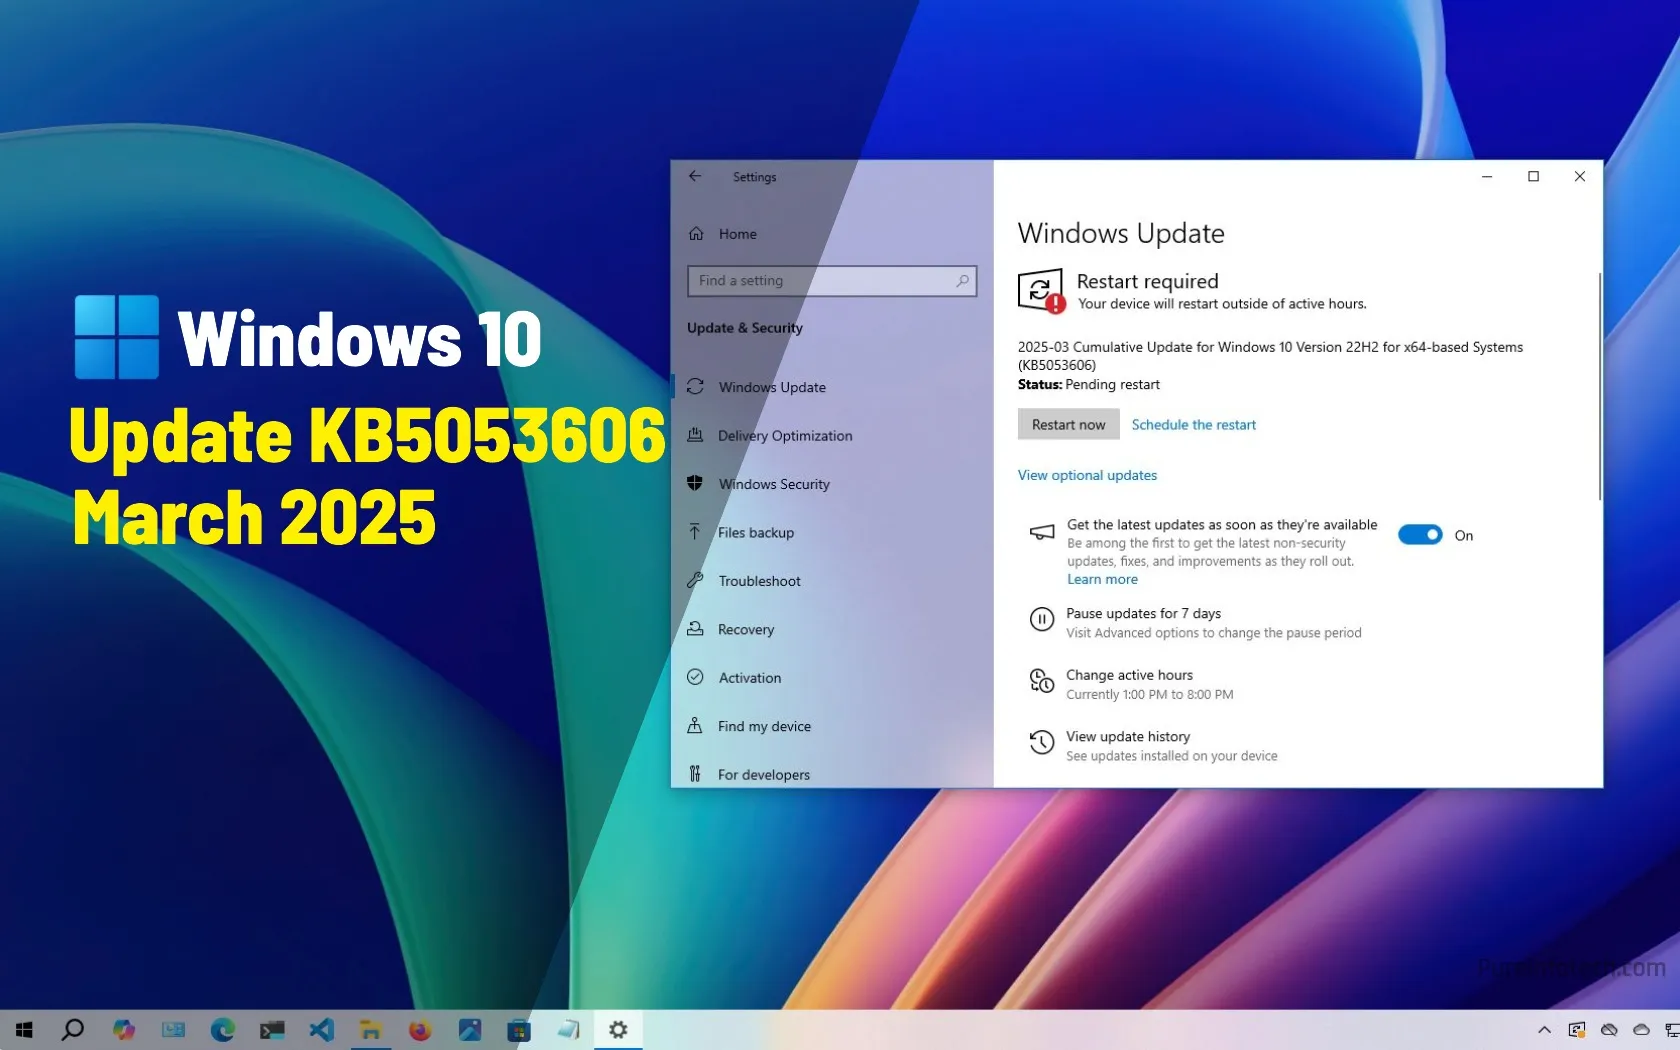Pause updates for 7 days
Screen dimensions: 1680x1050
point(1143,614)
